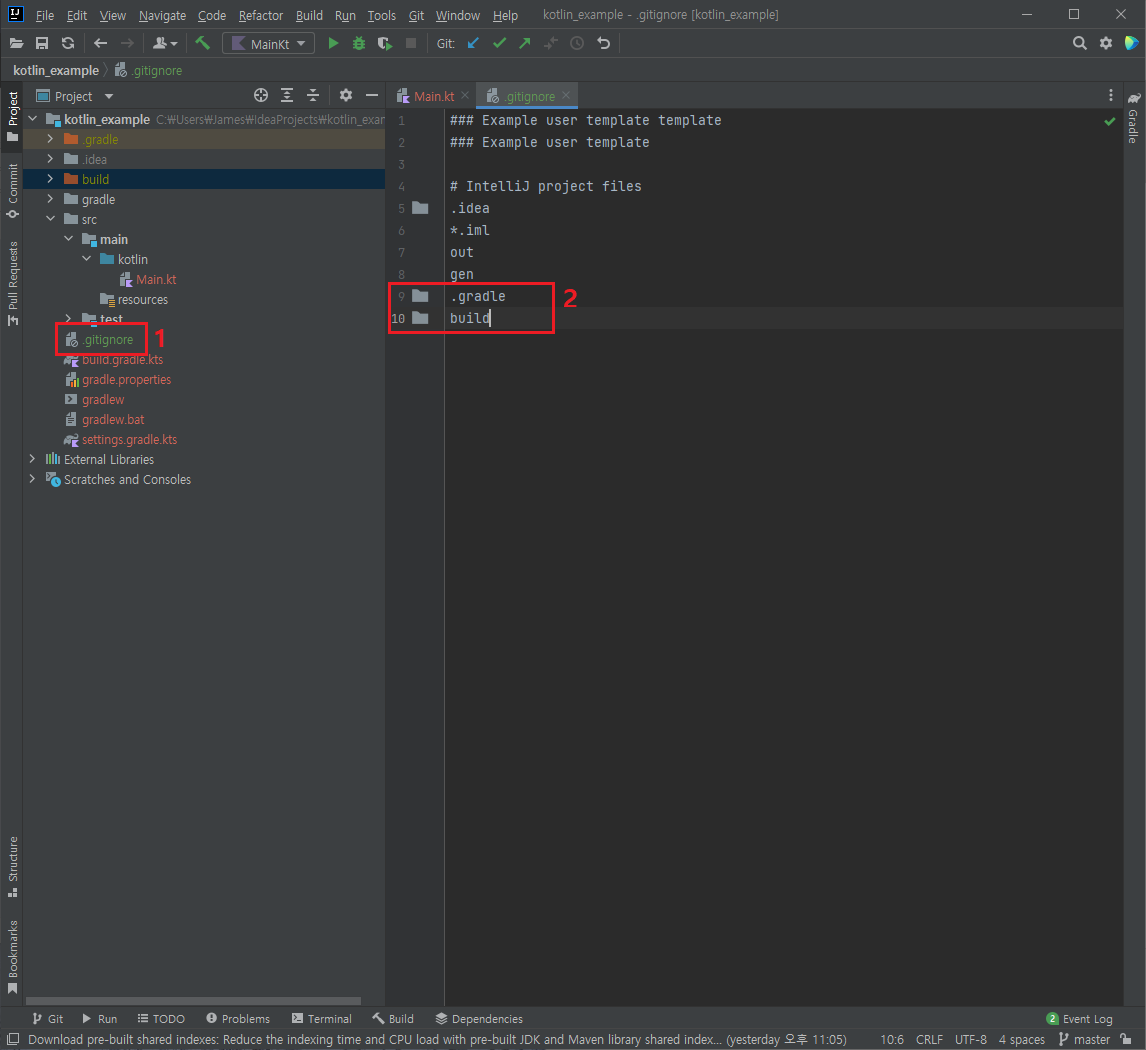
Task: Open search with the magnifier icon
Action: [x=1079, y=43]
